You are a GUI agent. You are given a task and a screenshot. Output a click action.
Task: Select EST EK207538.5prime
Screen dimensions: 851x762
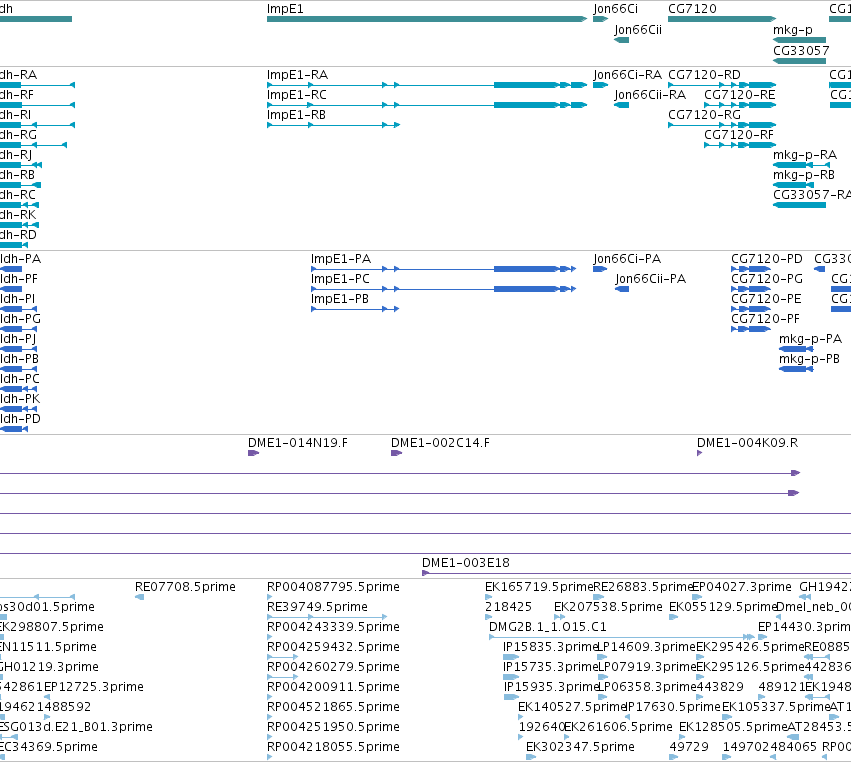click(x=608, y=606)
